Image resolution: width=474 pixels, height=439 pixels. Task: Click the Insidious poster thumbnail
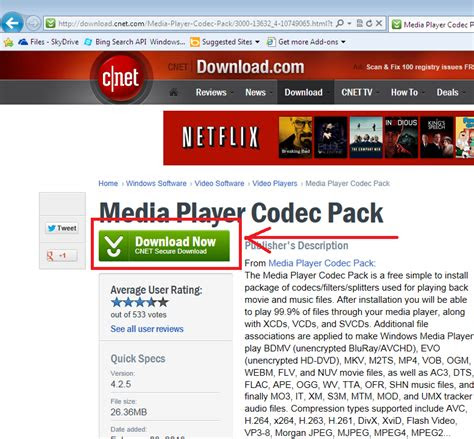coord(401,137)
